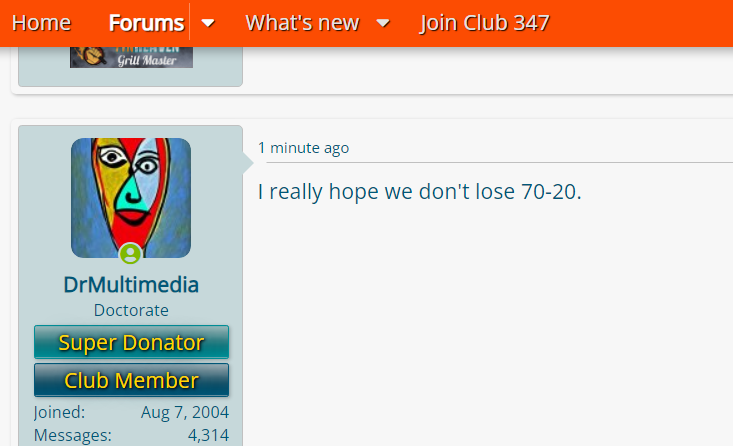Click the green online status icon

130,254
